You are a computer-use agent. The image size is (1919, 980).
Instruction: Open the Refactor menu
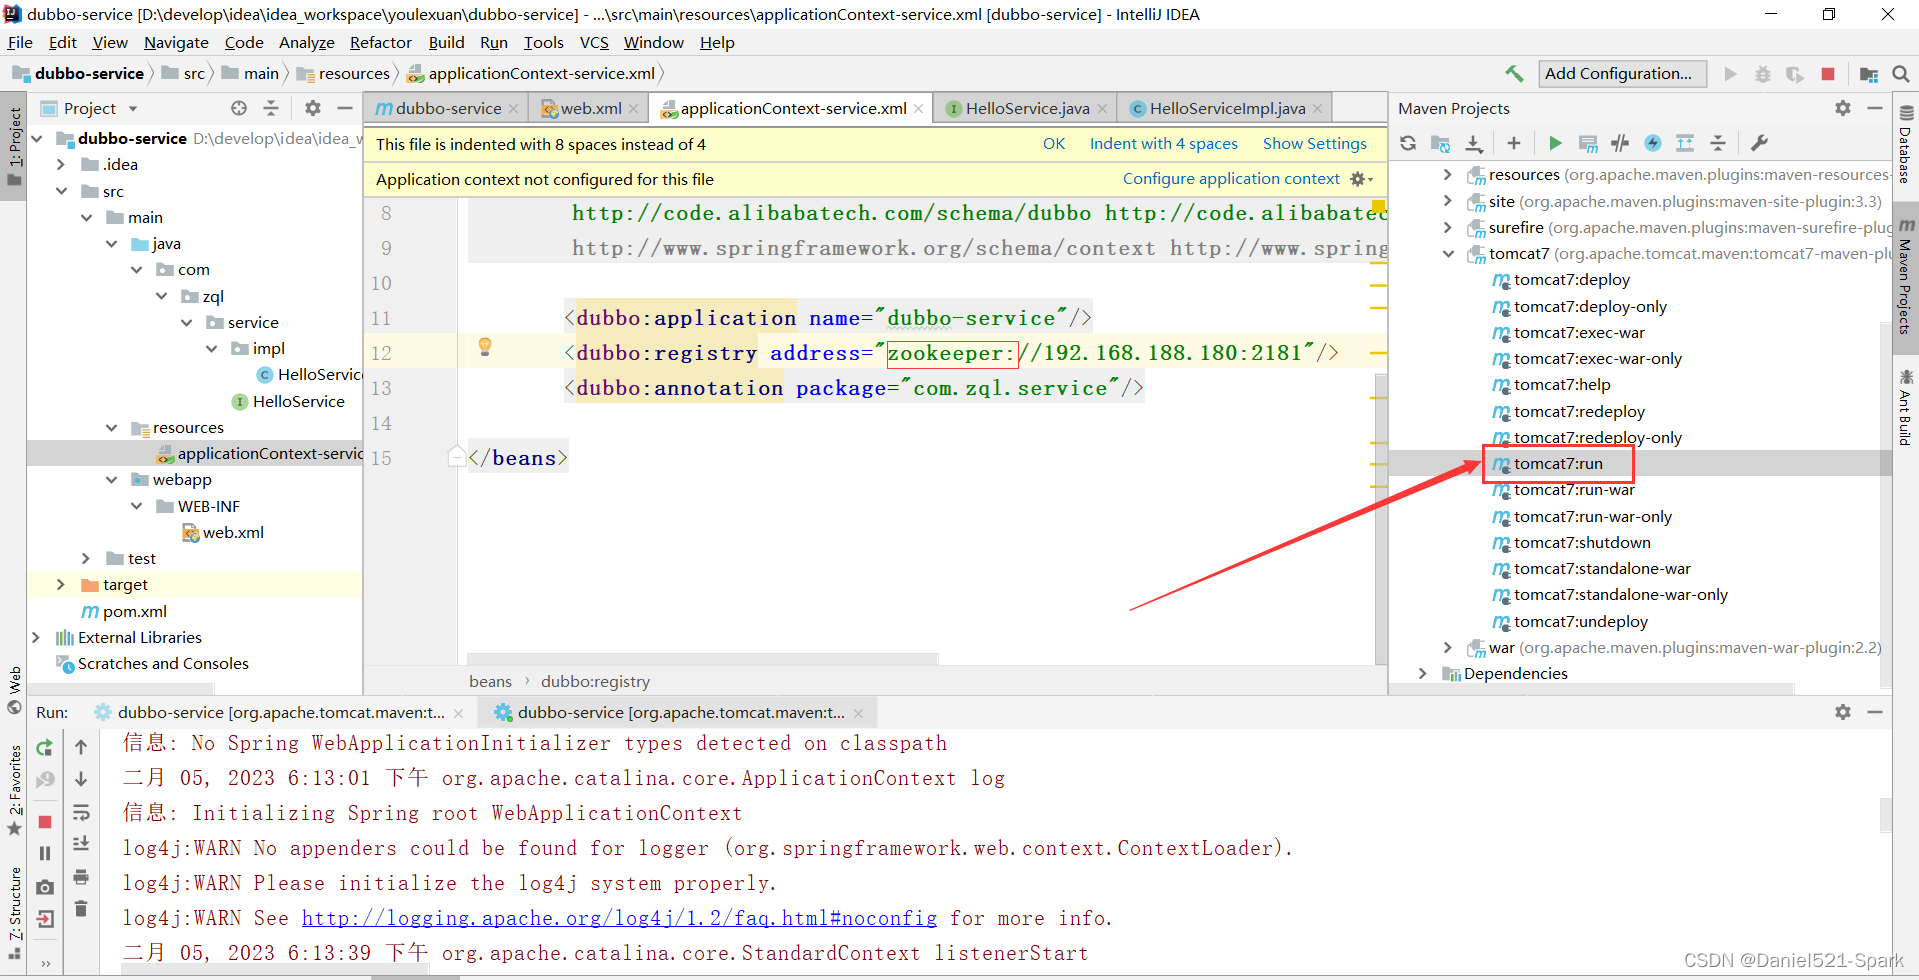[380, 42]
